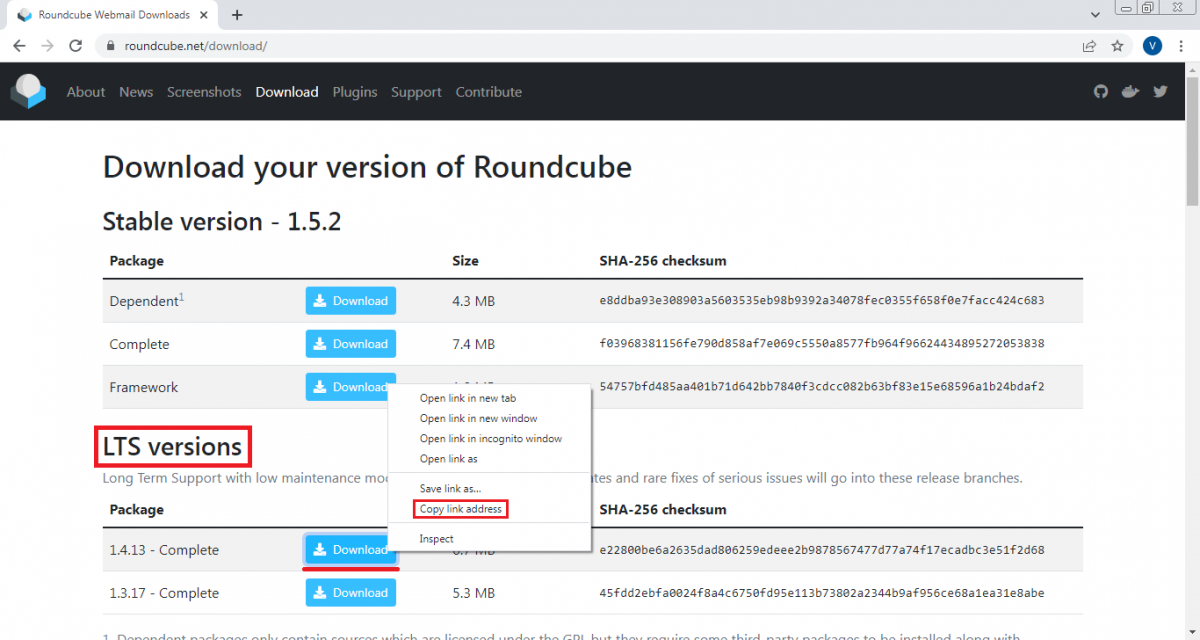Click the 5.3 MB size cell
Image resolution: width=1200 pixels, height=640 pixels.
[x=474, y=593]
